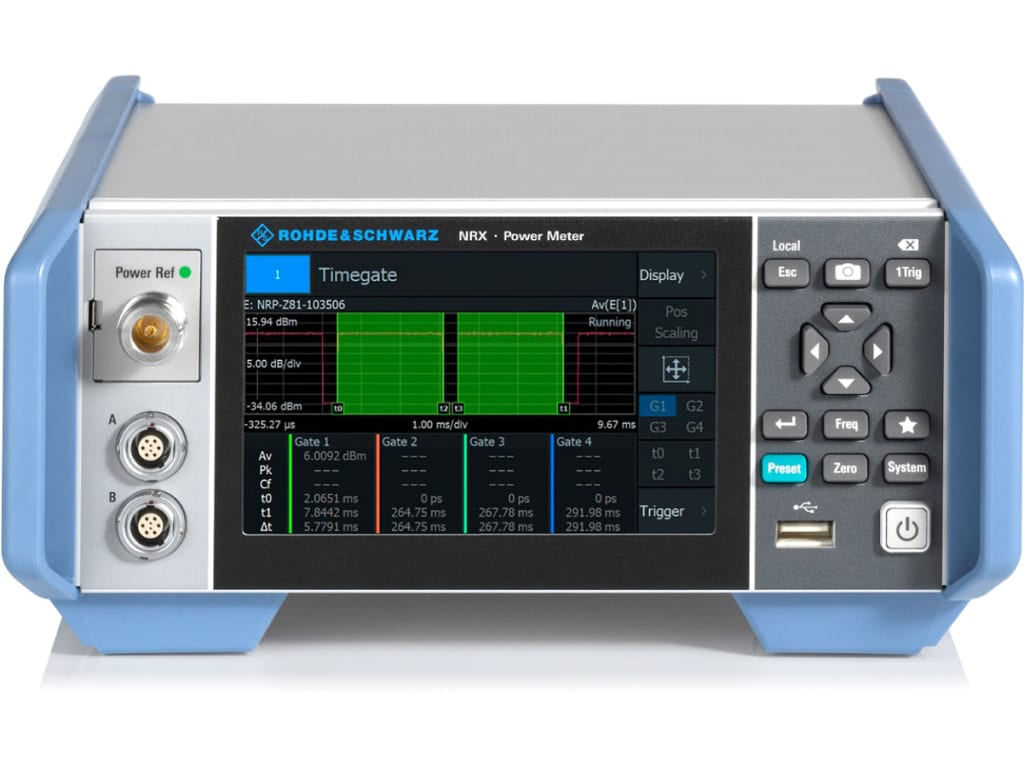Viewport: 1024px width, 768px height.
Task: Click the front USB port
Action: pos(805,533)
